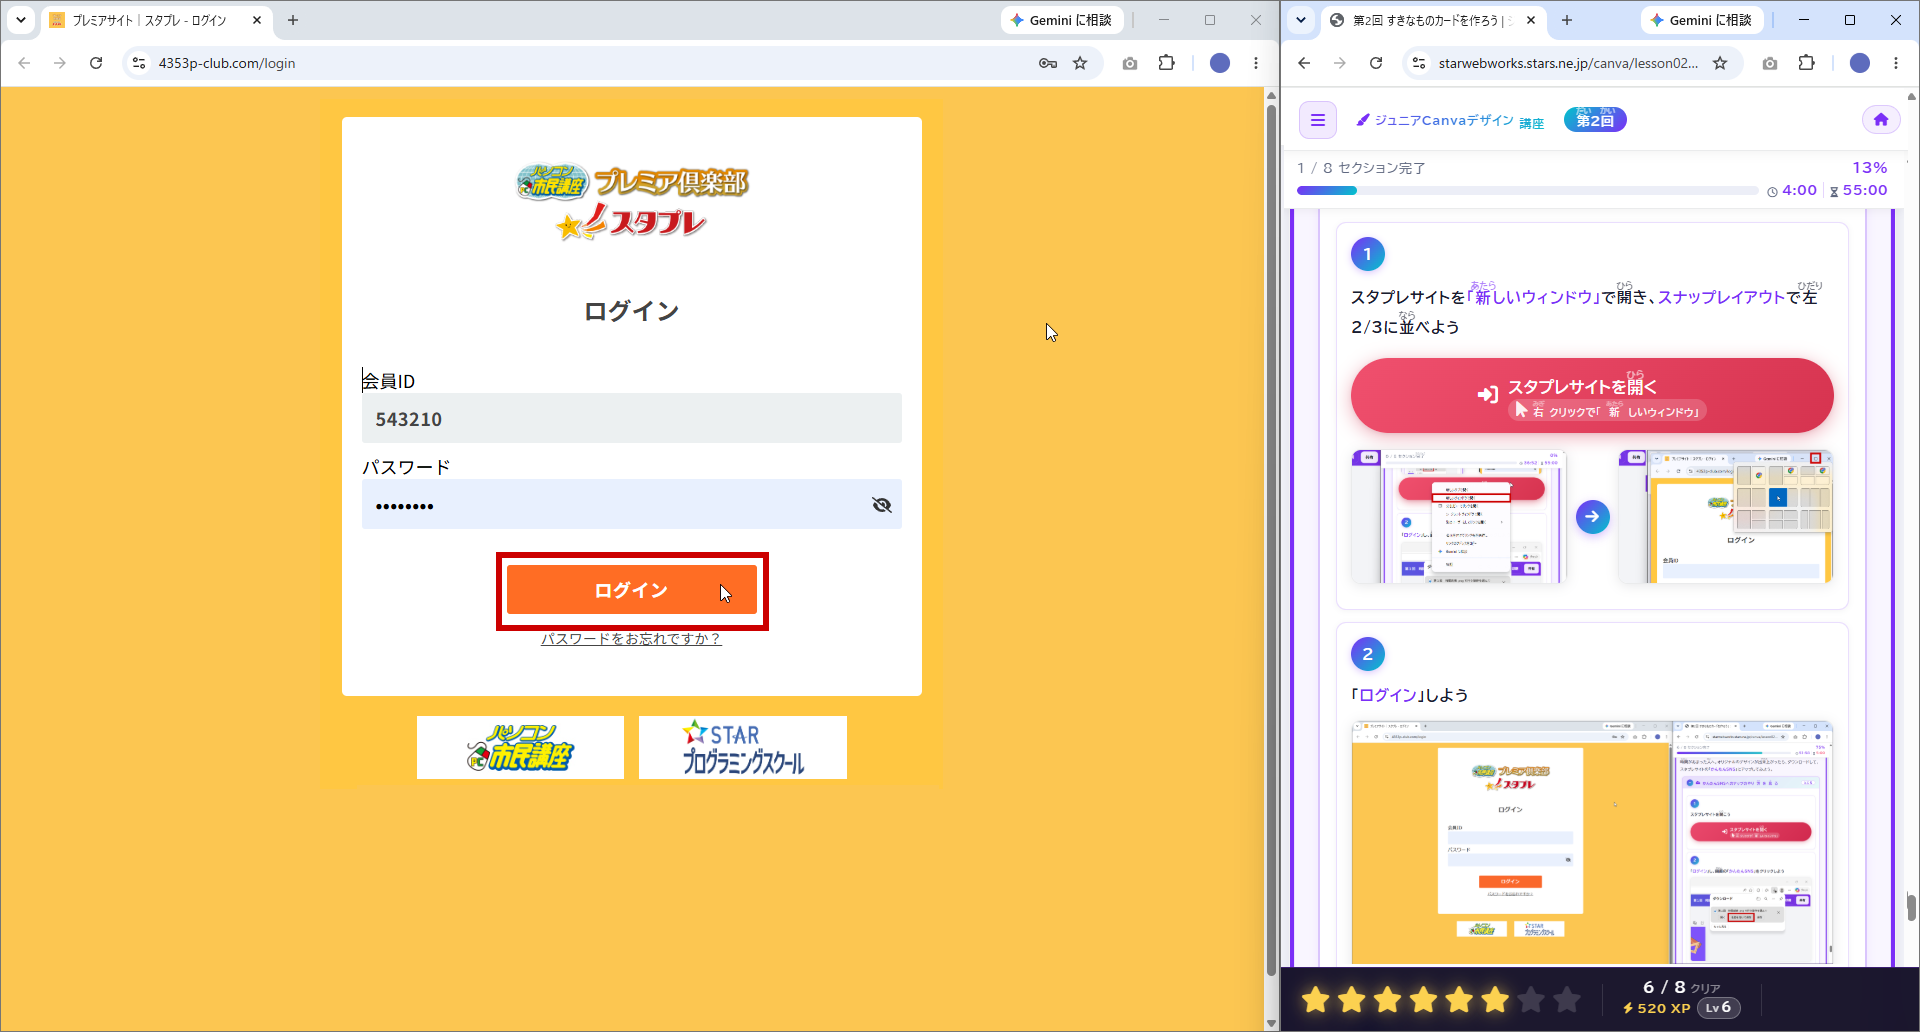Image resolution: width=1920 pixels, height=1032 pixels.
Task: Open the password manager key icon
Action: click(1048, 63)
